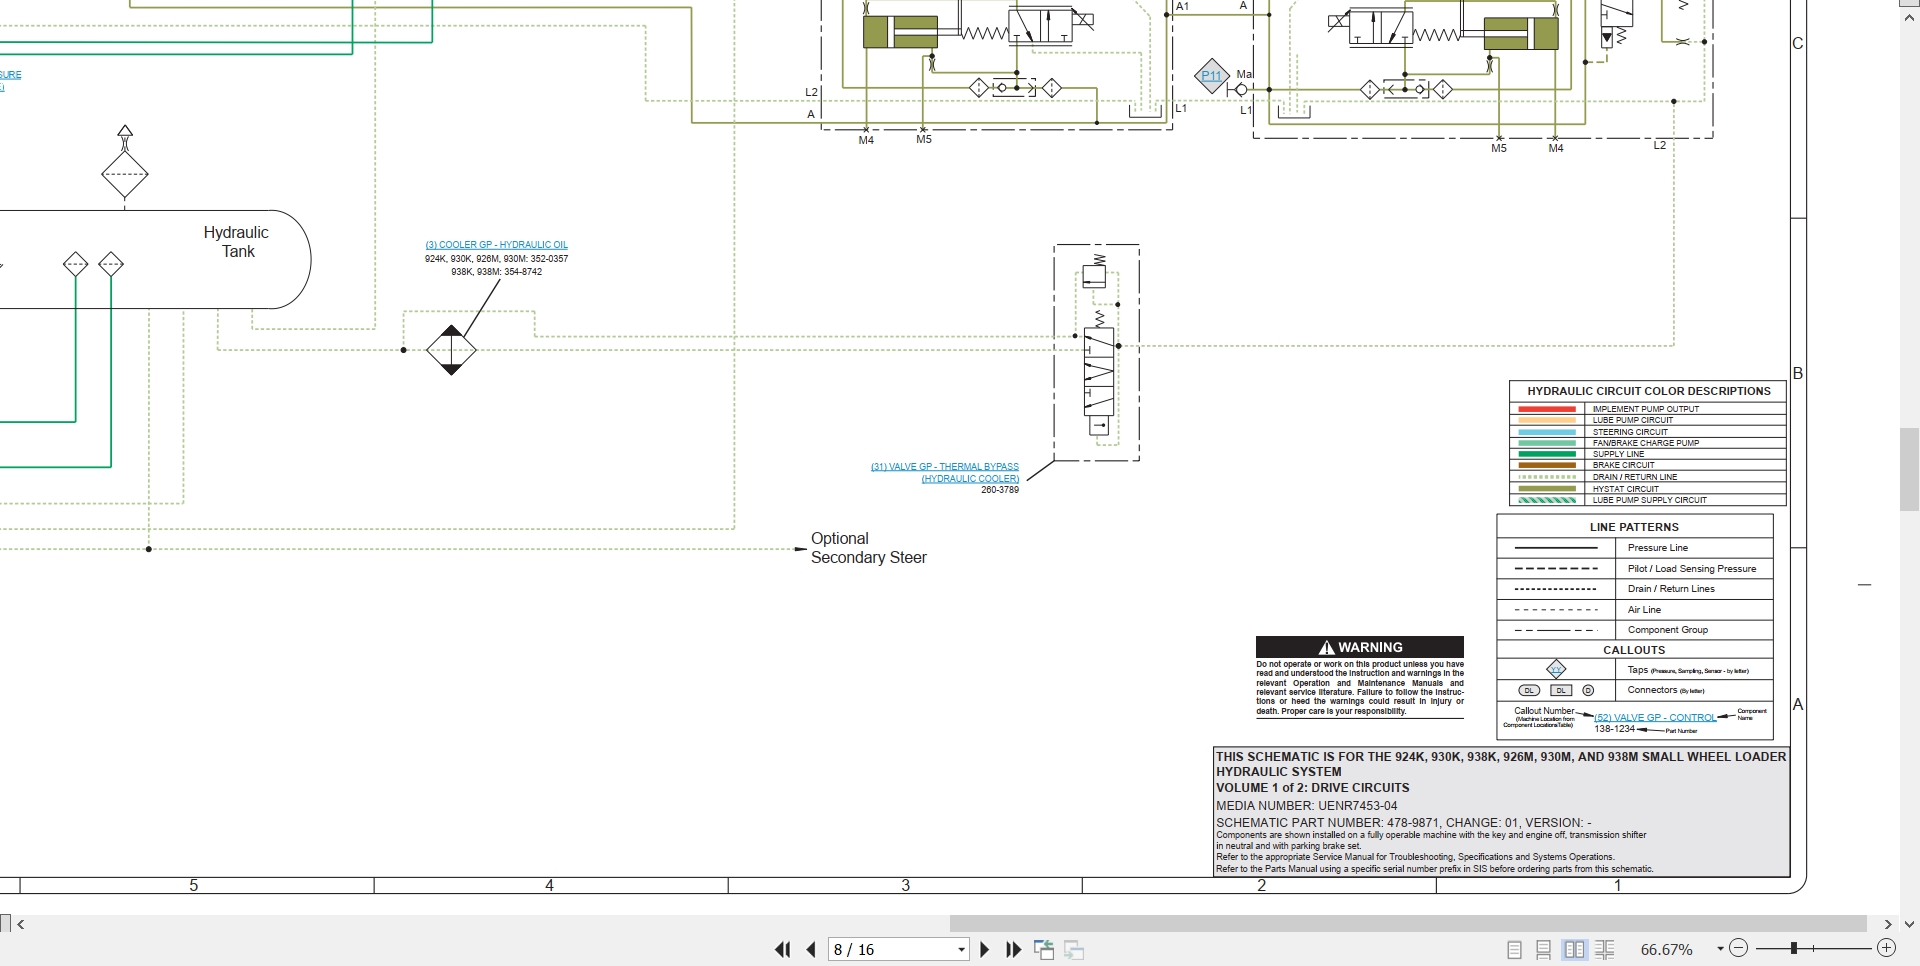
Task: Click the CALLOUTS heading
Action: (1634, 650)
